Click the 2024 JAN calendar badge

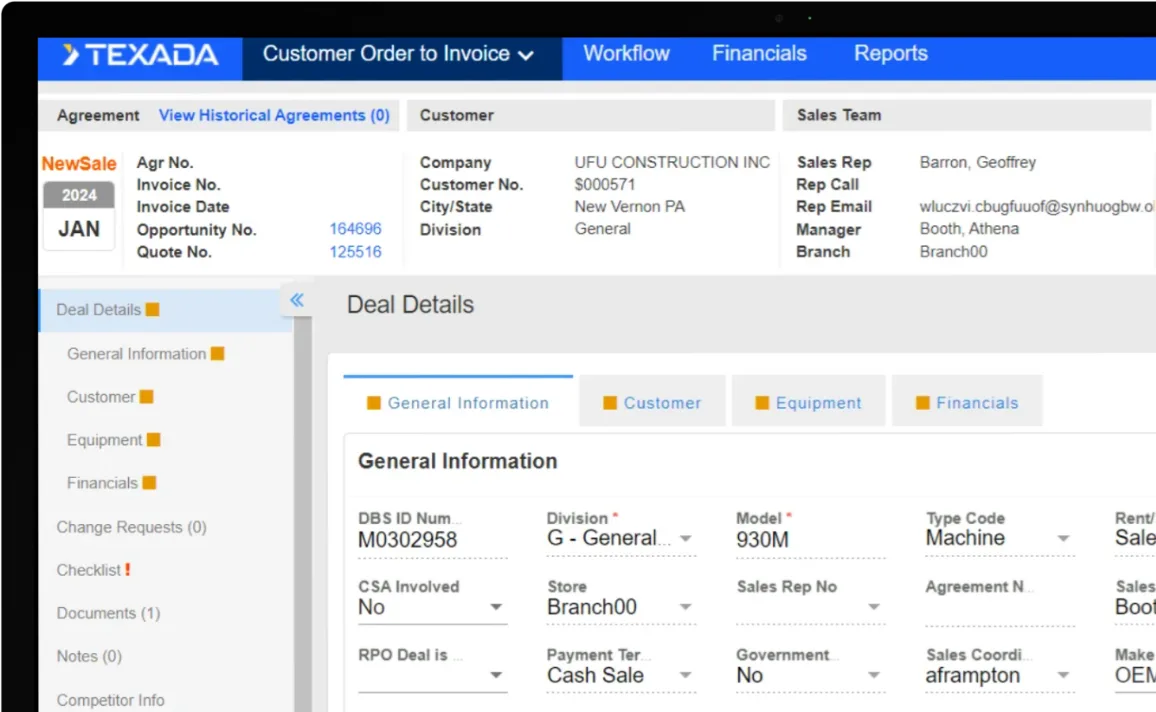point(79,215)
